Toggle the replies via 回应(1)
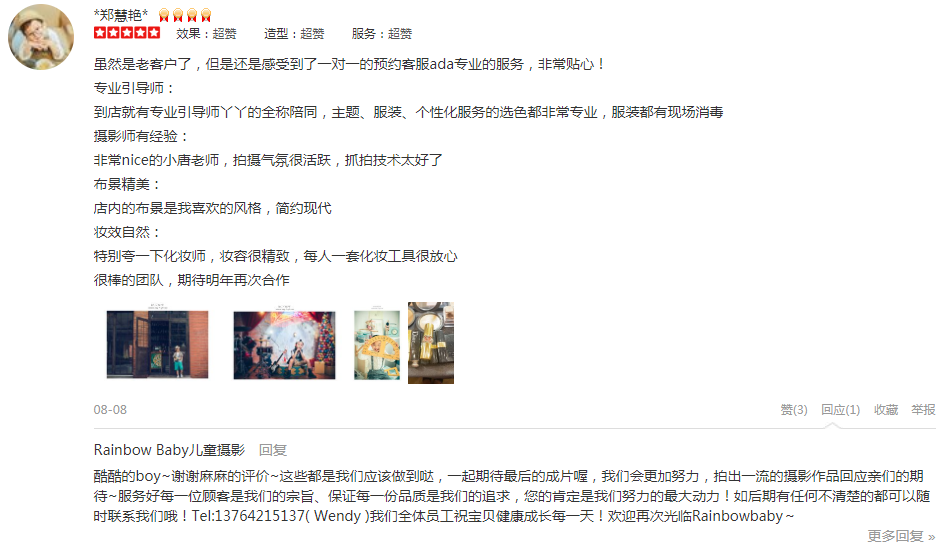Screen dimensions: 943x543 tap(841, 410)
